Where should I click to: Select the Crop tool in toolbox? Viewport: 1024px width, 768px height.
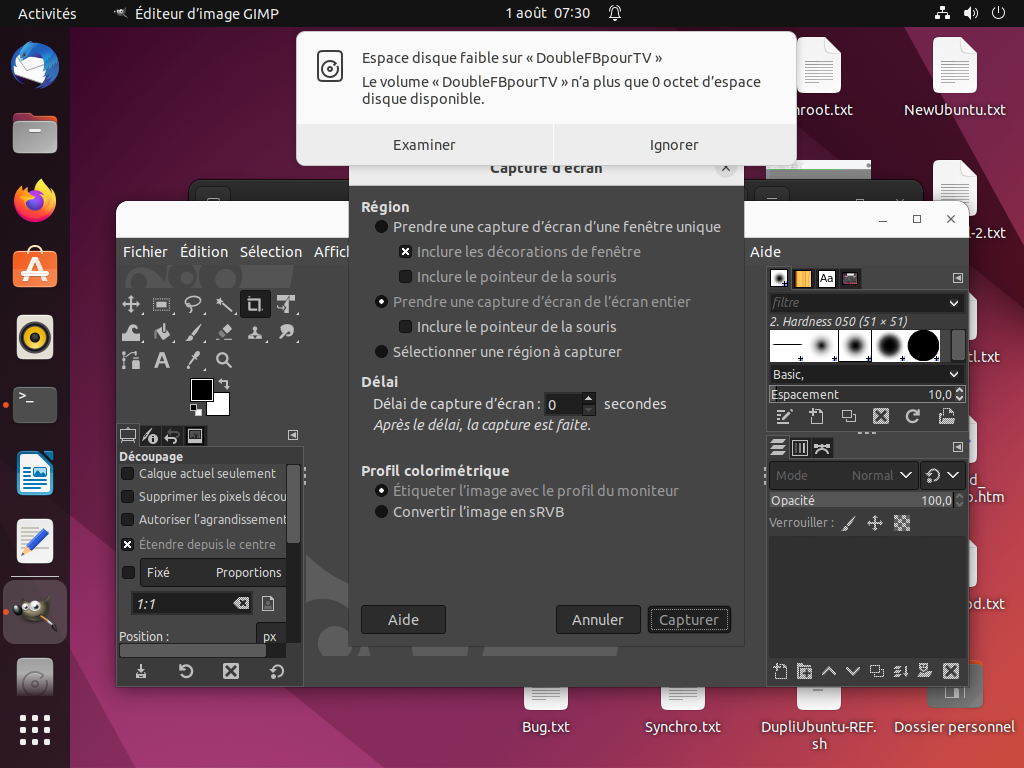tap(255, 304)
